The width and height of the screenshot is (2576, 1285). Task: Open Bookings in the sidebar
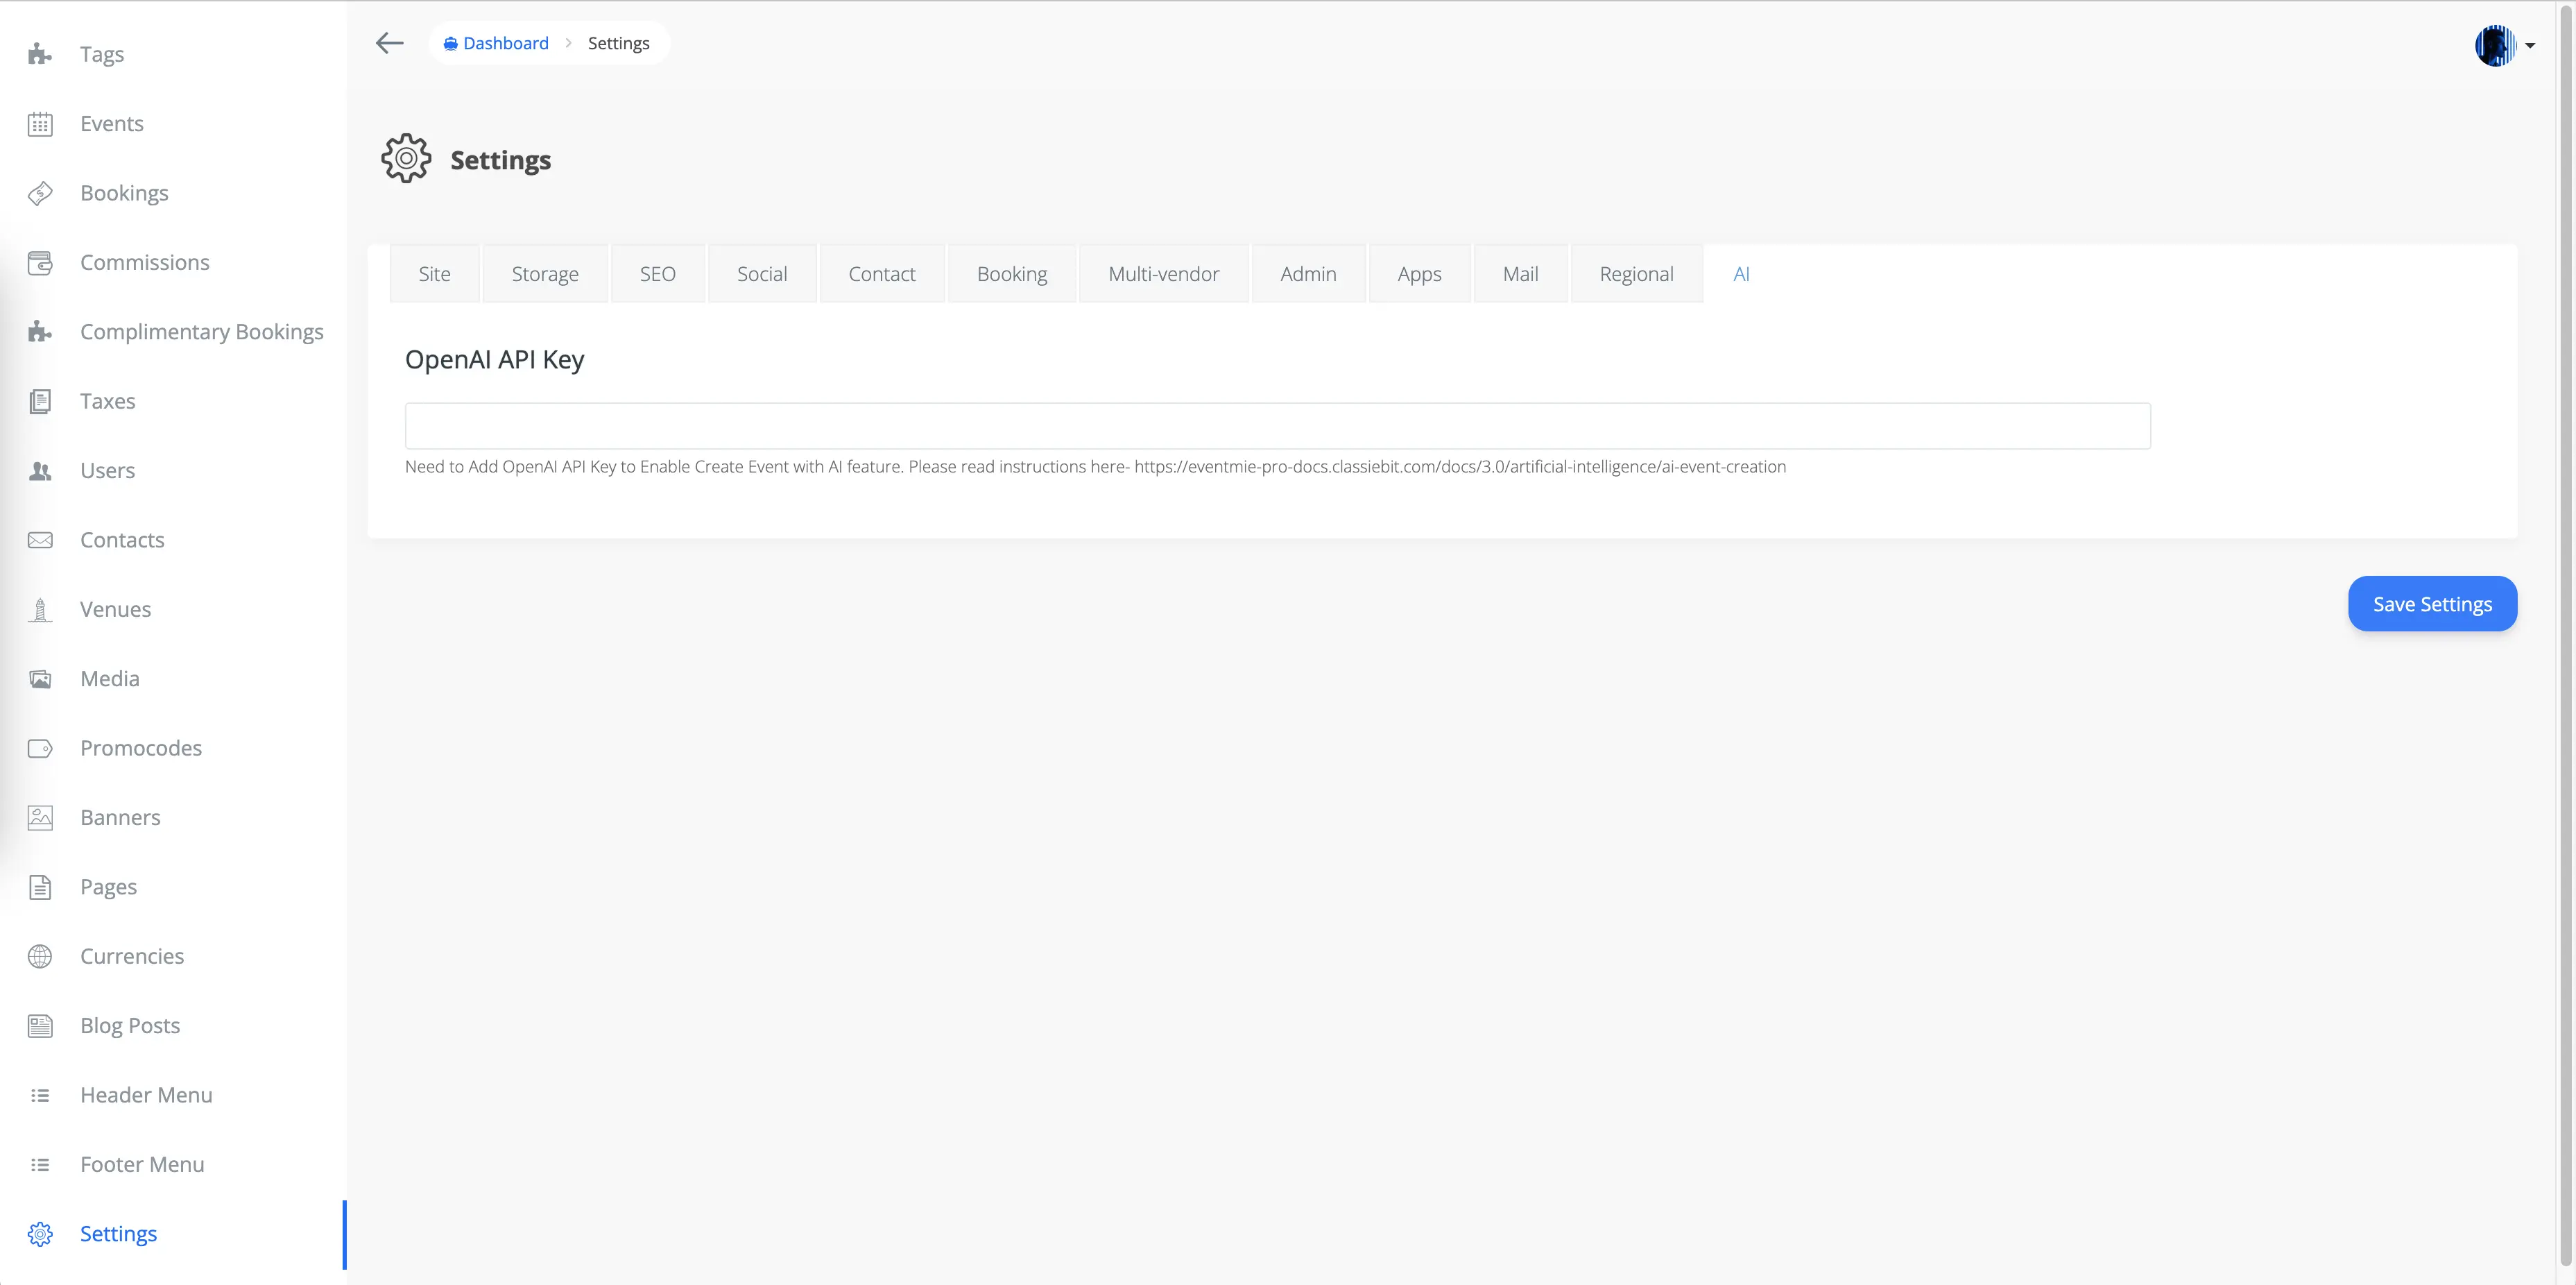pyautogui.click(x=124, y=193)
